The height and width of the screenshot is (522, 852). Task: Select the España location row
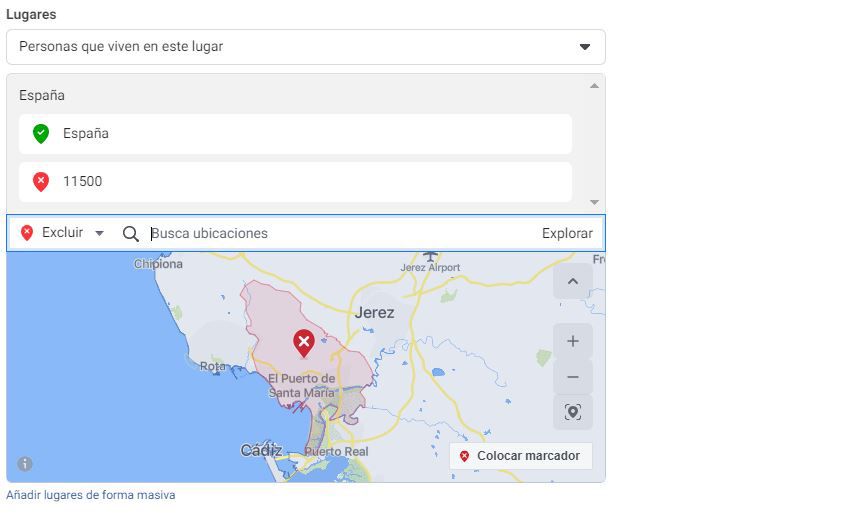point(295,134)
